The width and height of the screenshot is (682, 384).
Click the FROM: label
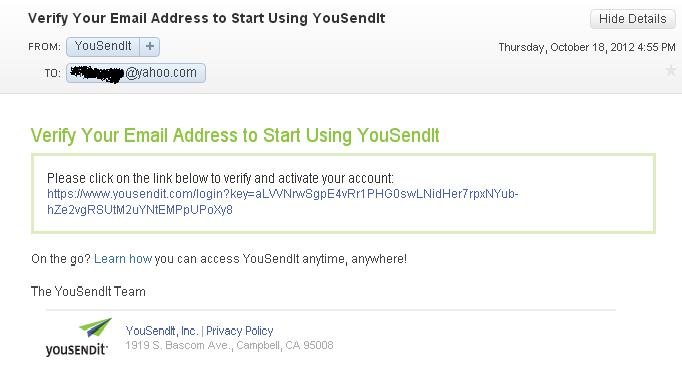point(44,47)
